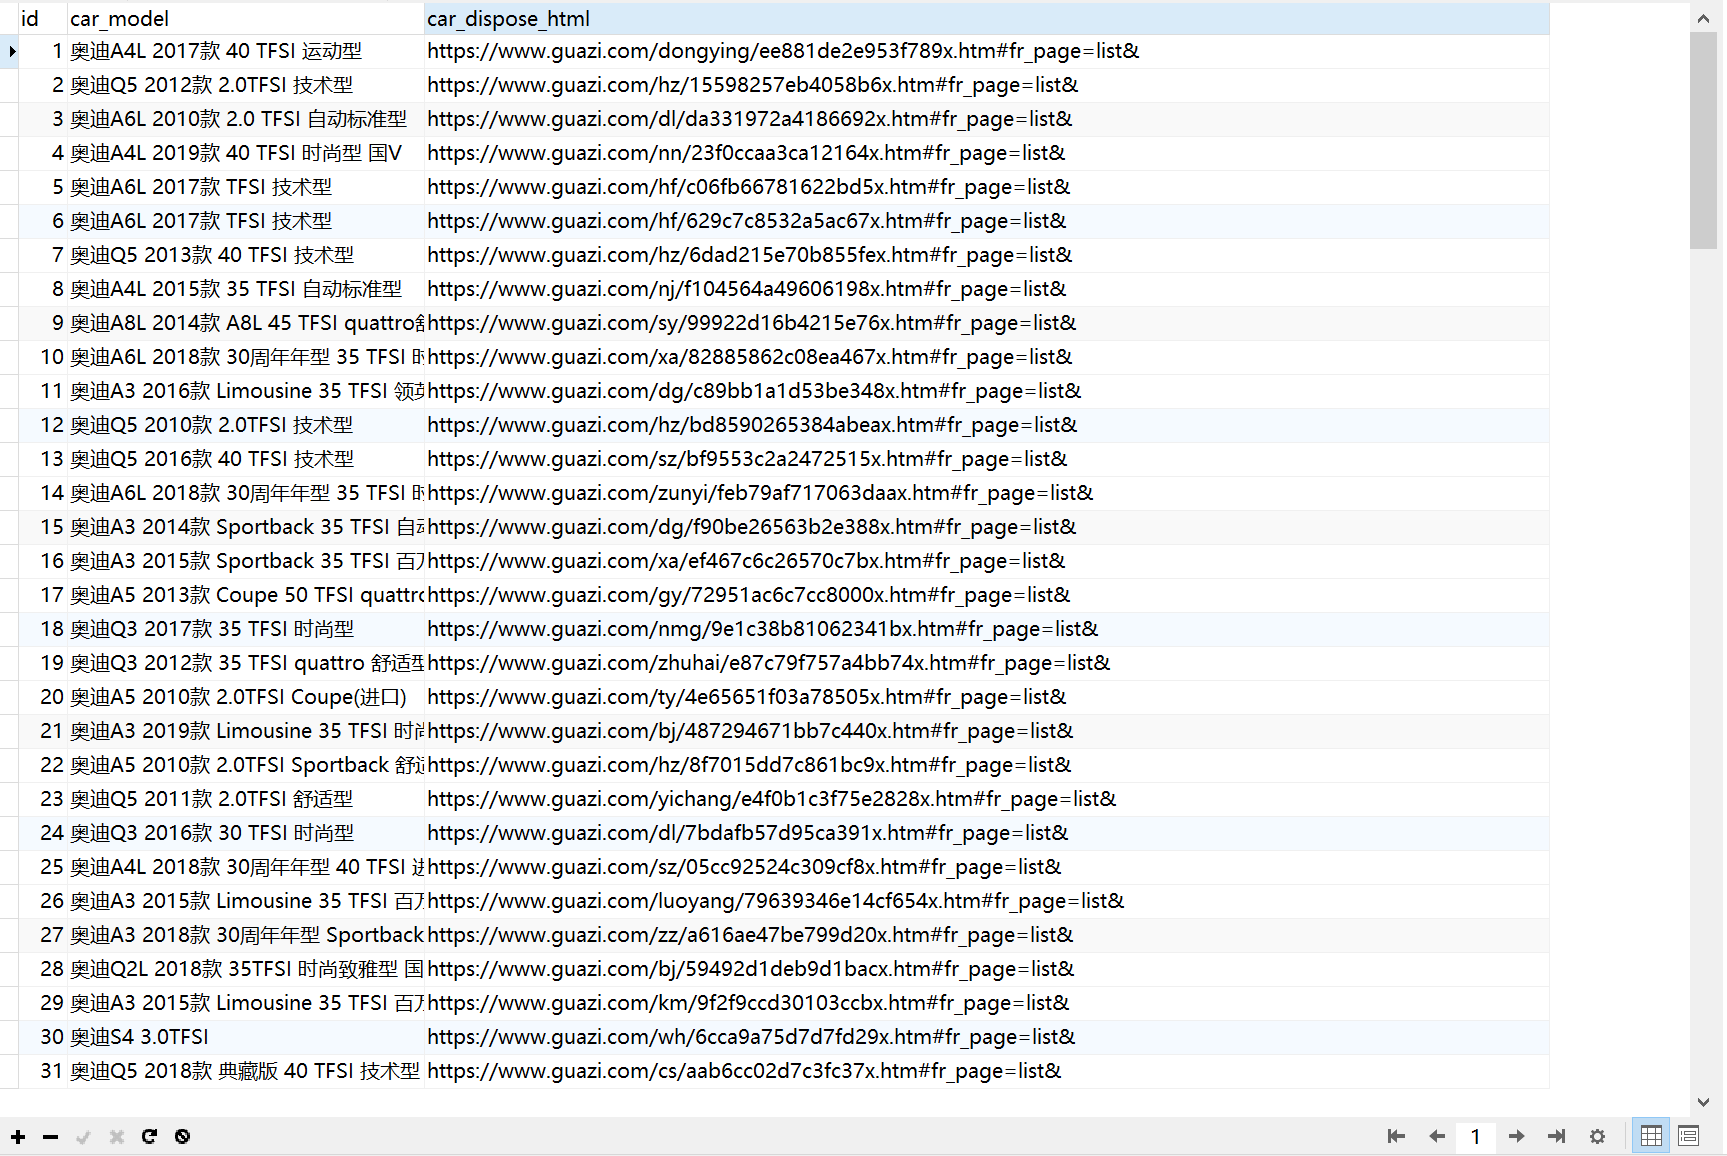Select the URL cell containing zunyi/feb79af717063daax
1727x1156 pixels.
(987, 493)
